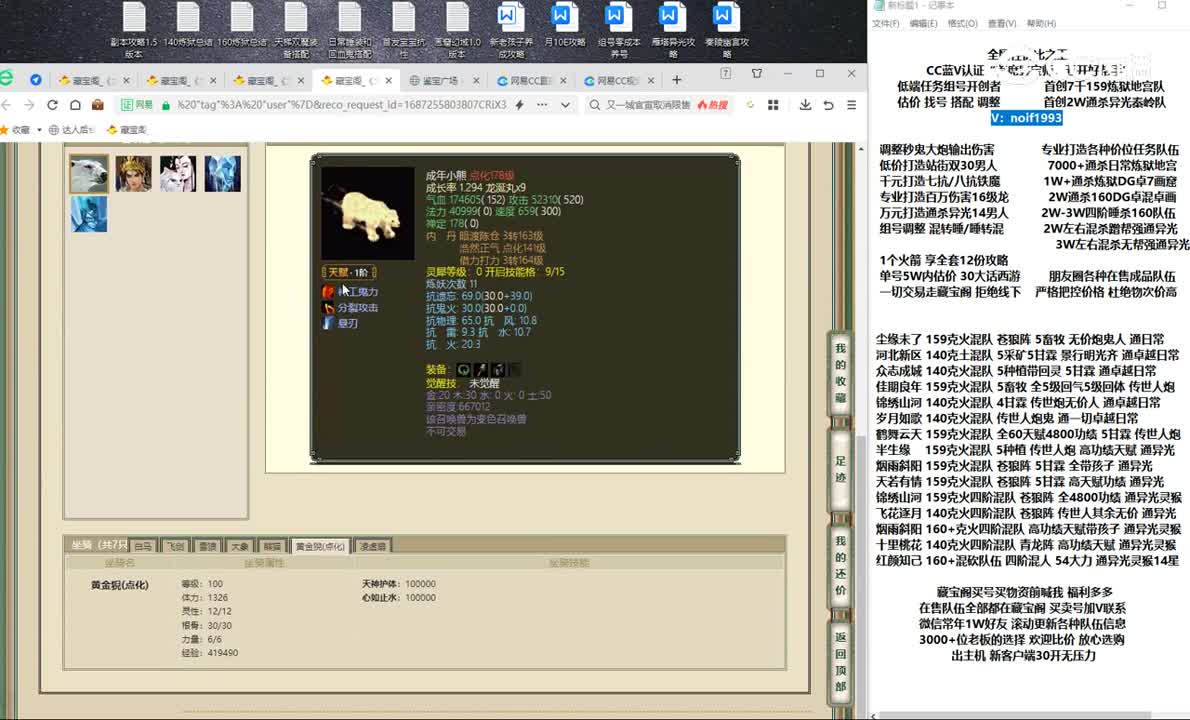The height and width of the screenshot is (720, 1190).
Task: Switch to the 熊猫 mount tab
Action: [x=272, y=546]
